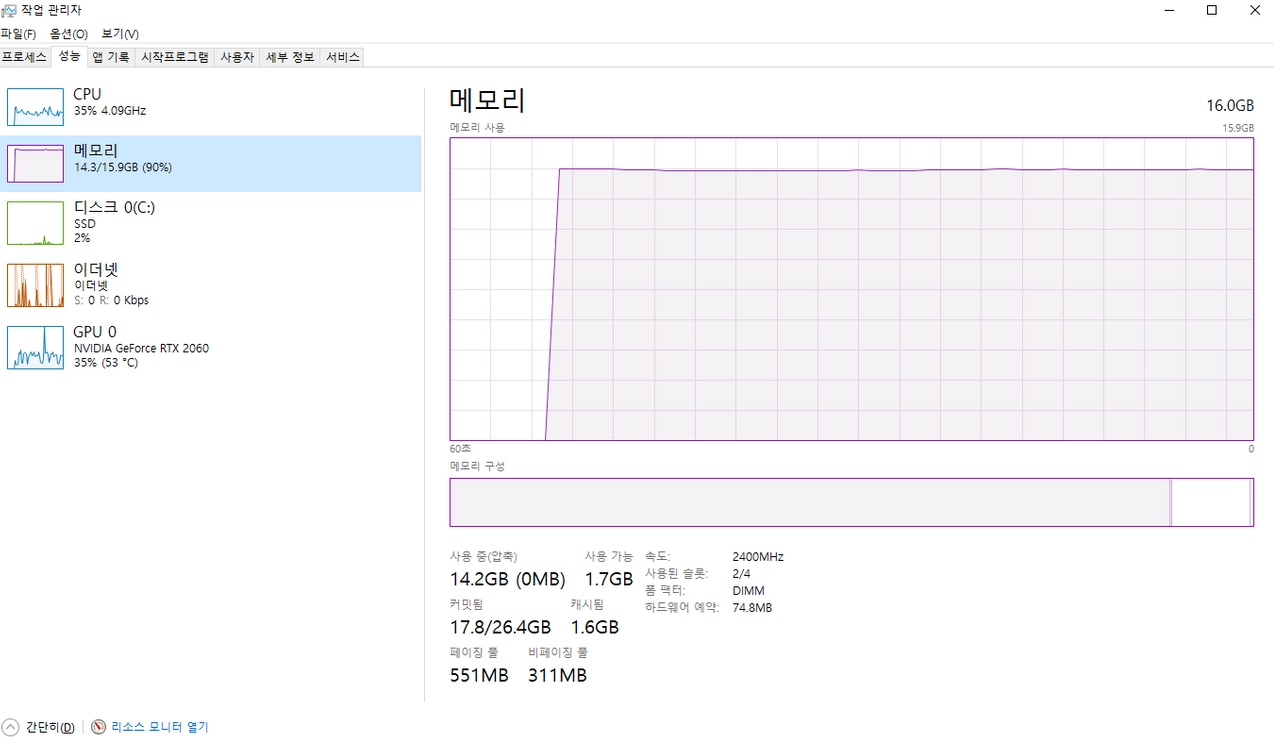1274x750 pixels.
Task: Switch to the 앱 기록 tab
Action: pyautogui.click(x=111, y=58)
